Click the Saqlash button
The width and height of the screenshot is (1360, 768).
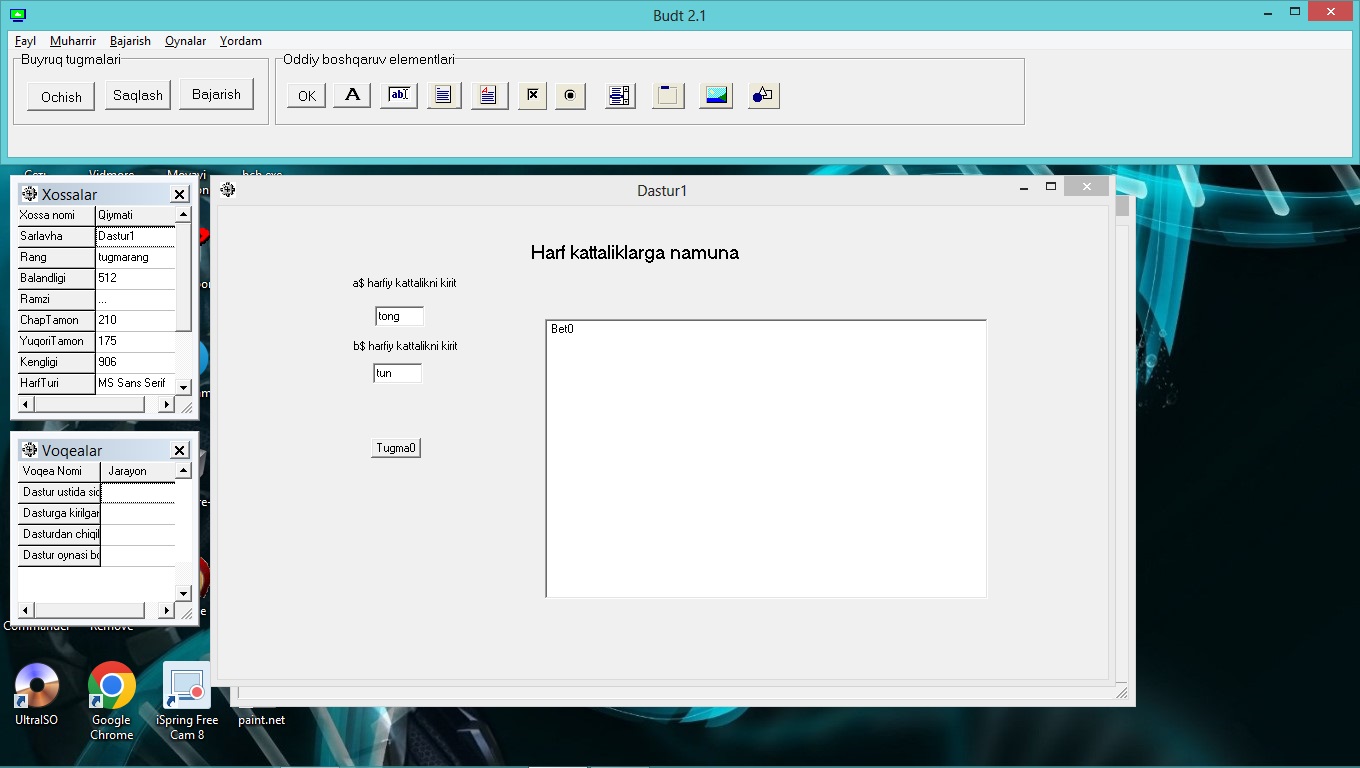[138, 95]
